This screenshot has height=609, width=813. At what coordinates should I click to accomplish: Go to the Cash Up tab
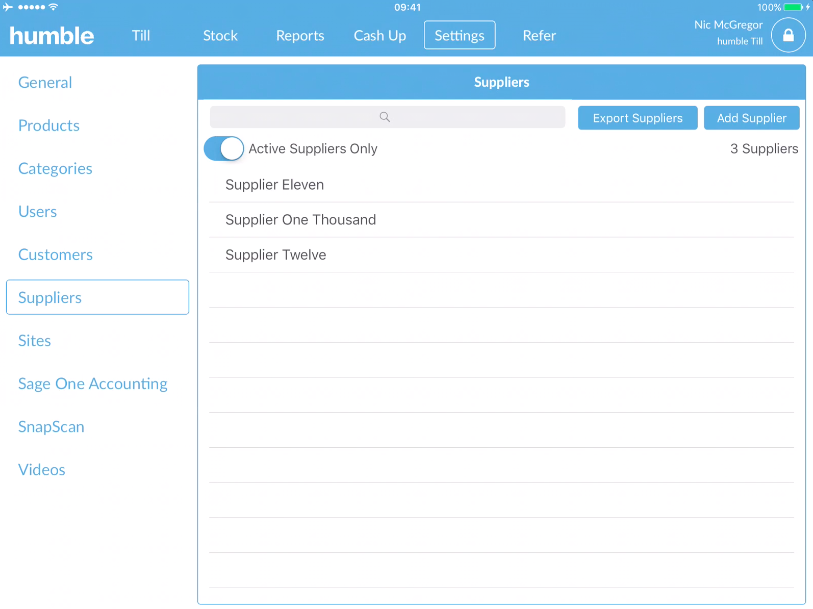(380, 35)
